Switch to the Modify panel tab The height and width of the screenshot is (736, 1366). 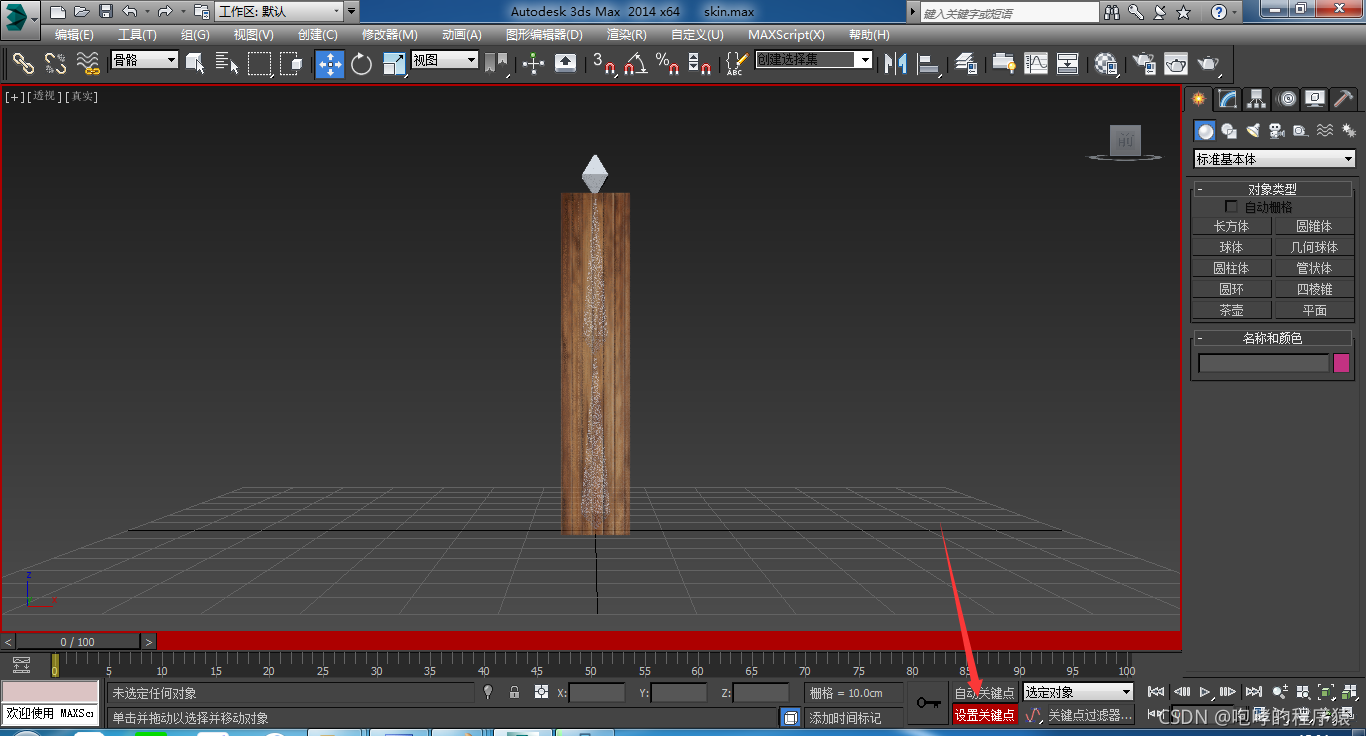1227,98
